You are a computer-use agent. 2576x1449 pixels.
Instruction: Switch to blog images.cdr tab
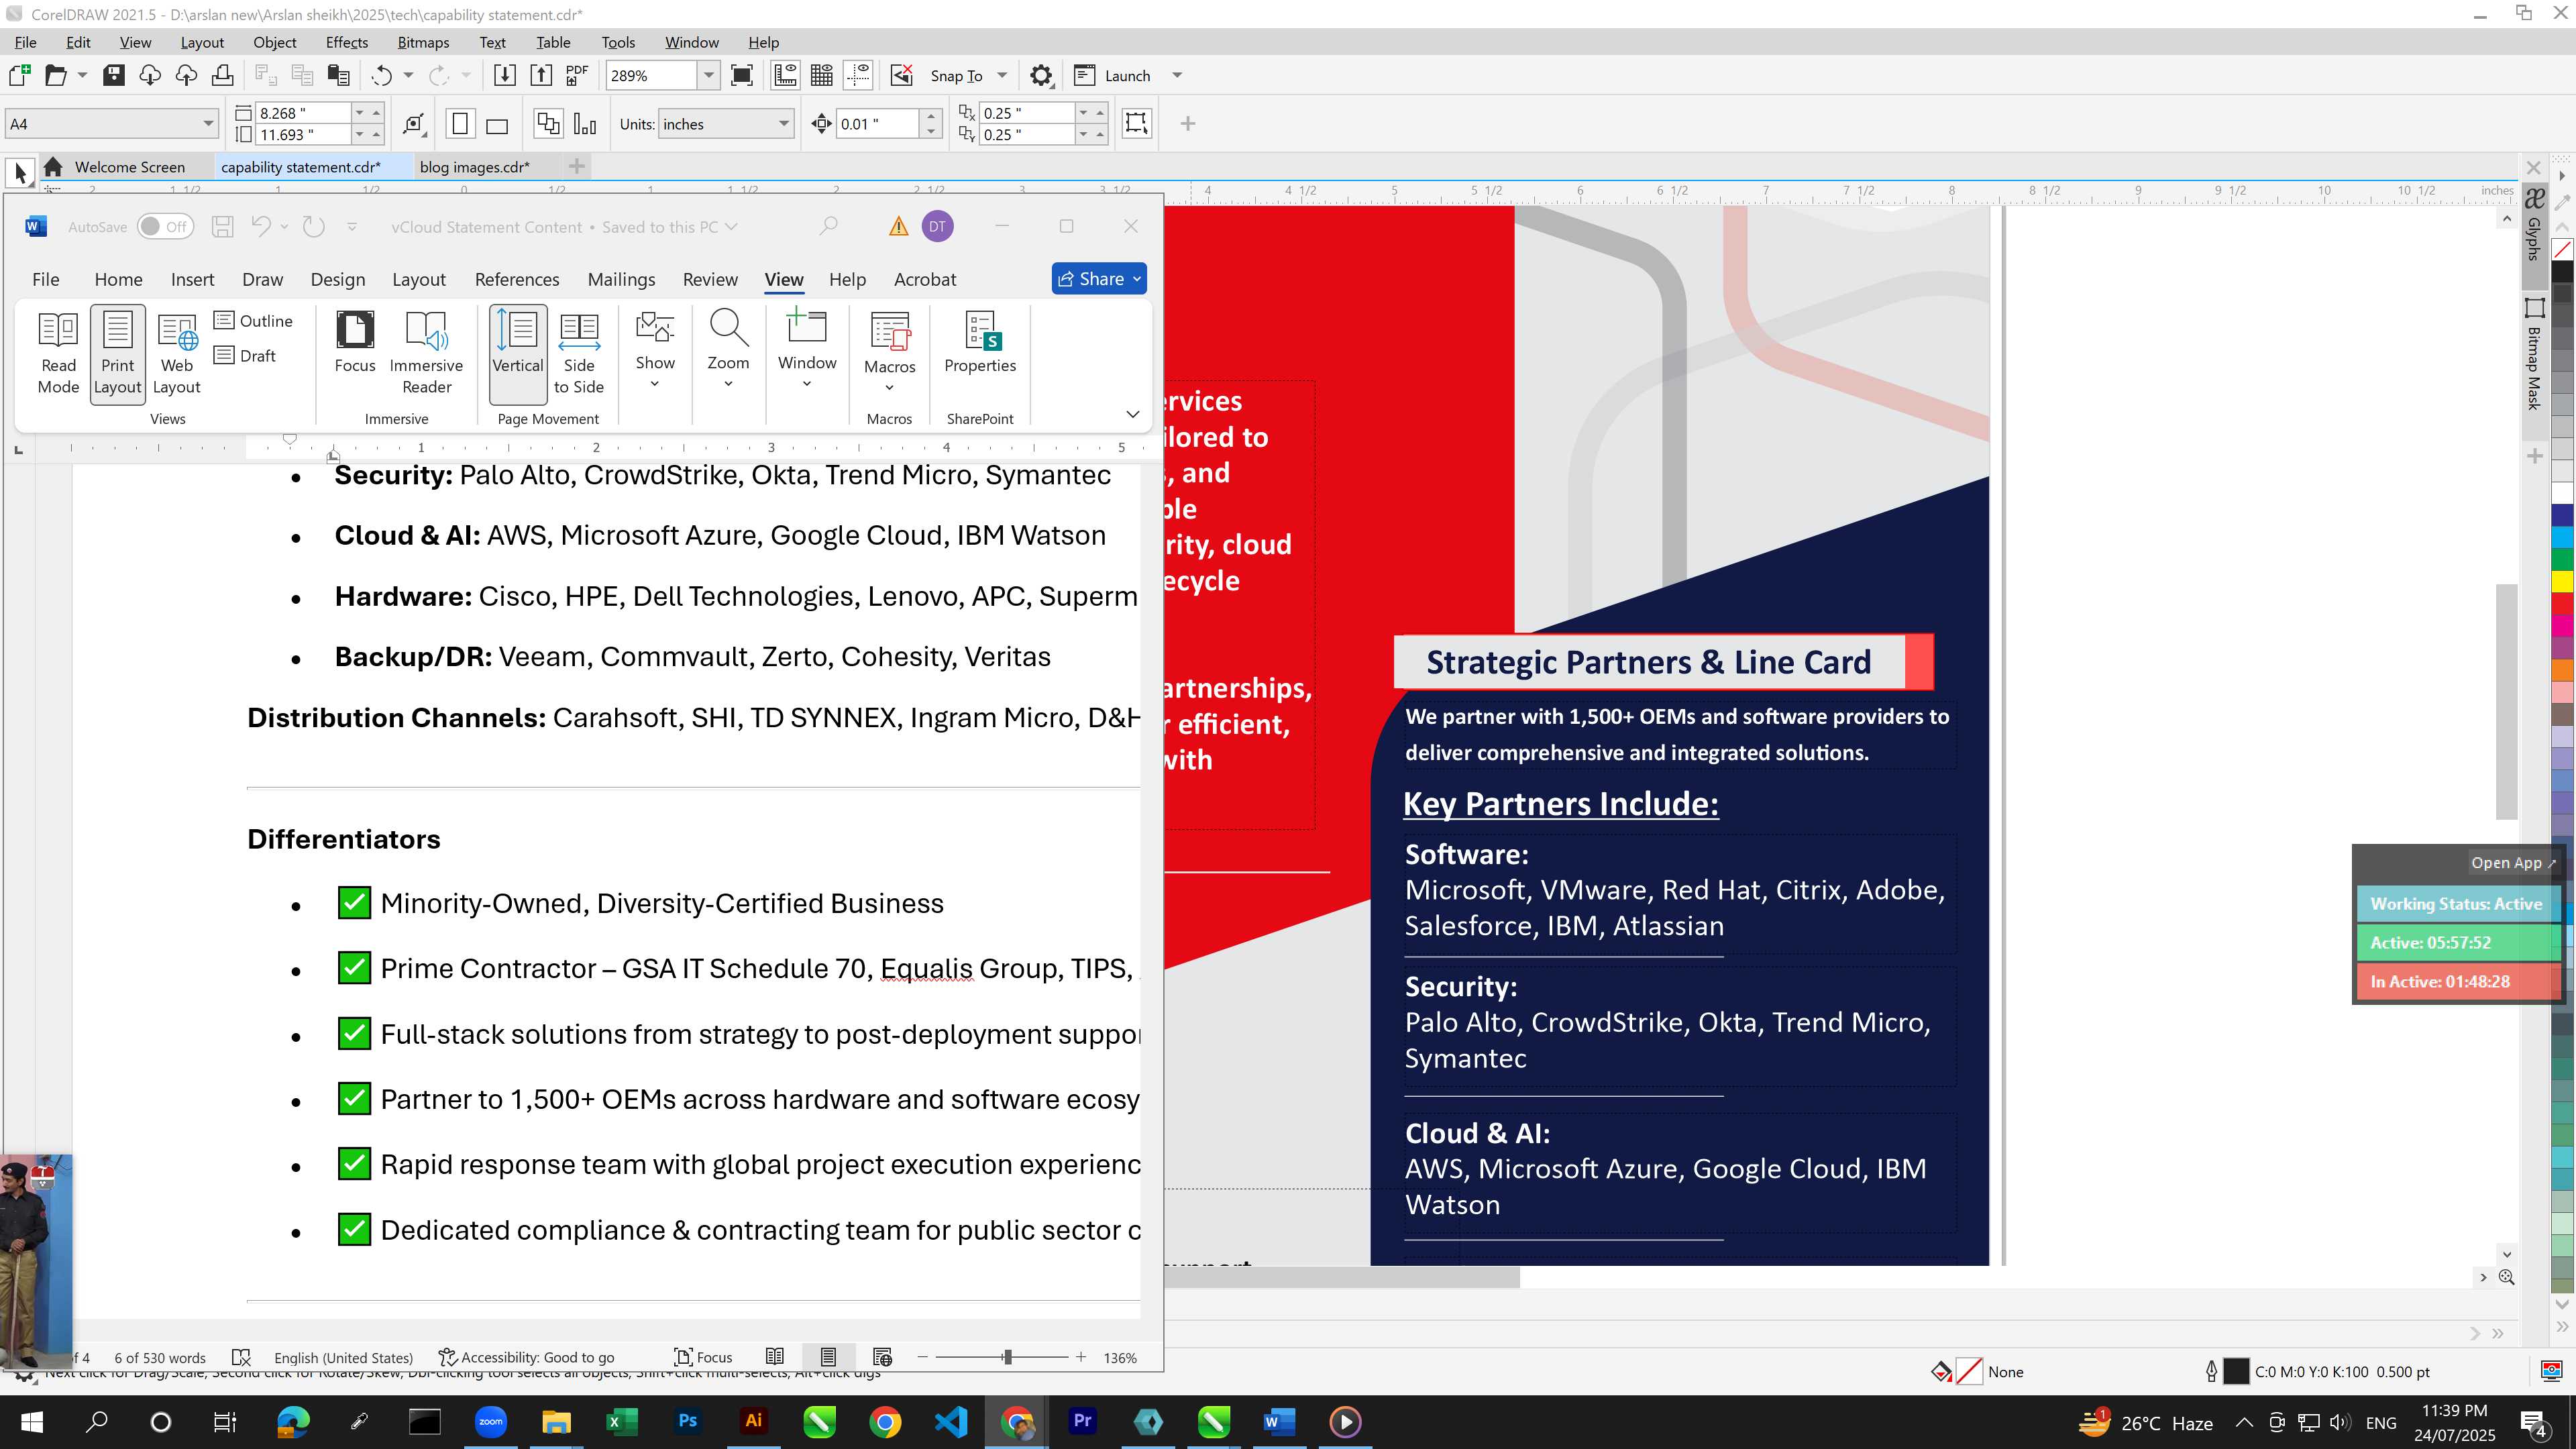pos(474,167)
